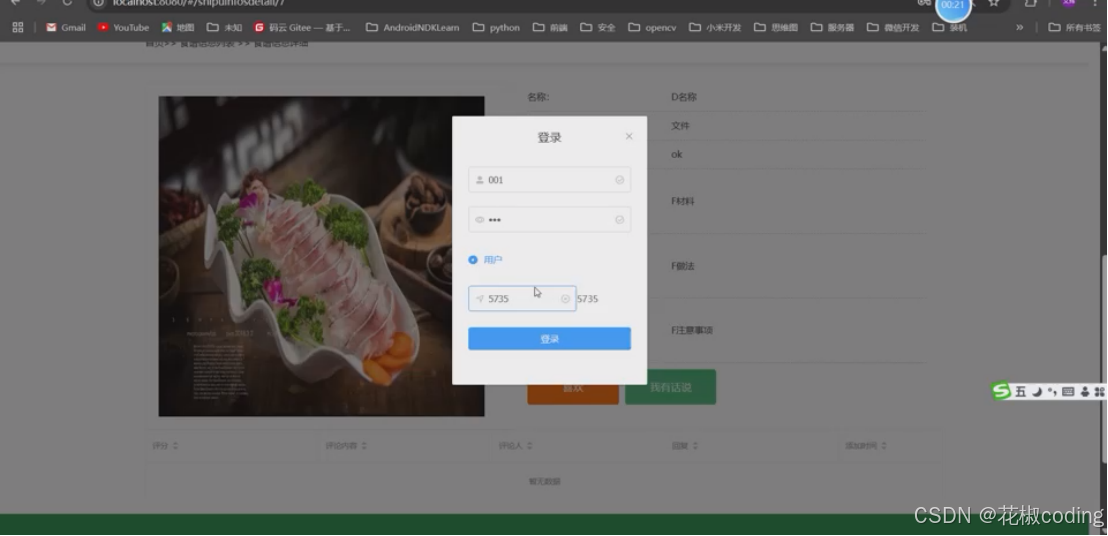
Task: Click the 'F材料' value text
Action: click(683, 201)
